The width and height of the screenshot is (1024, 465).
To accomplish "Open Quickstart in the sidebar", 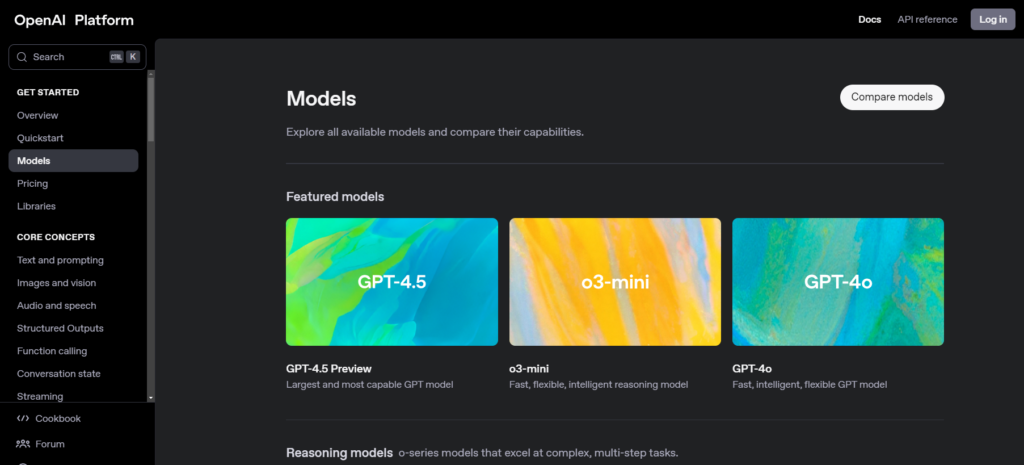I will click(x=40, y=138).
